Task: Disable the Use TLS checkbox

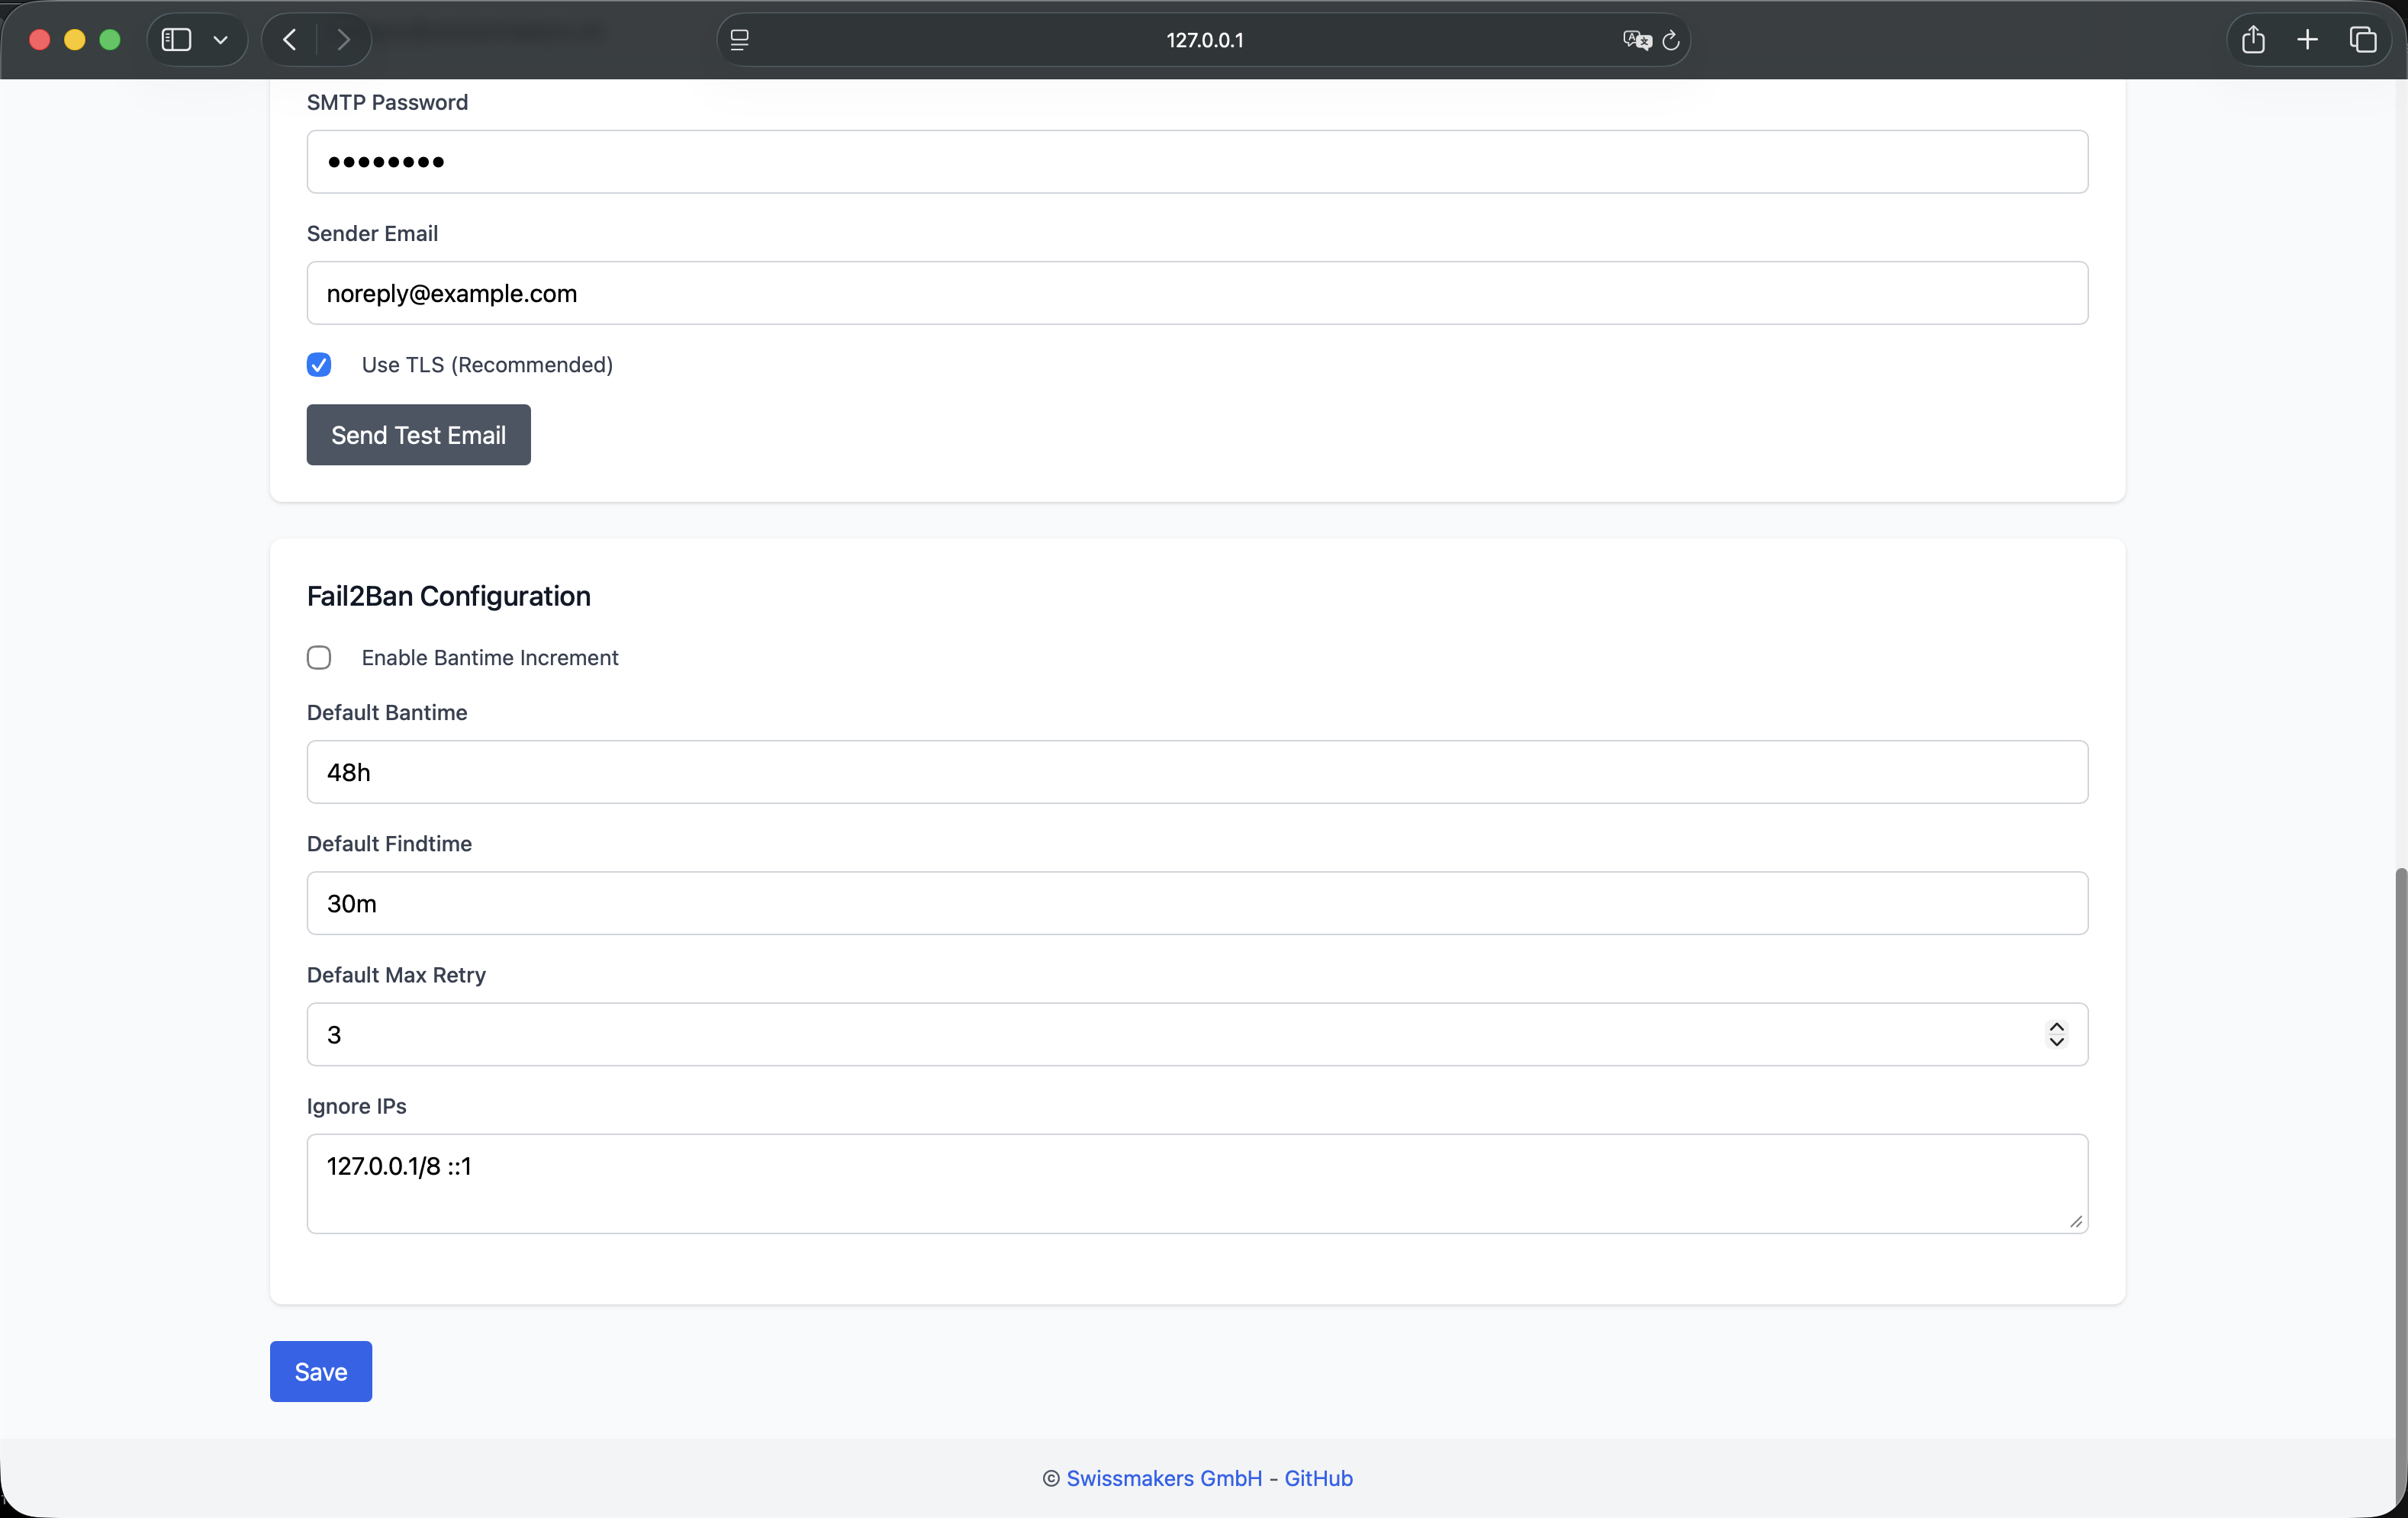Action: [x=318, y=365]
